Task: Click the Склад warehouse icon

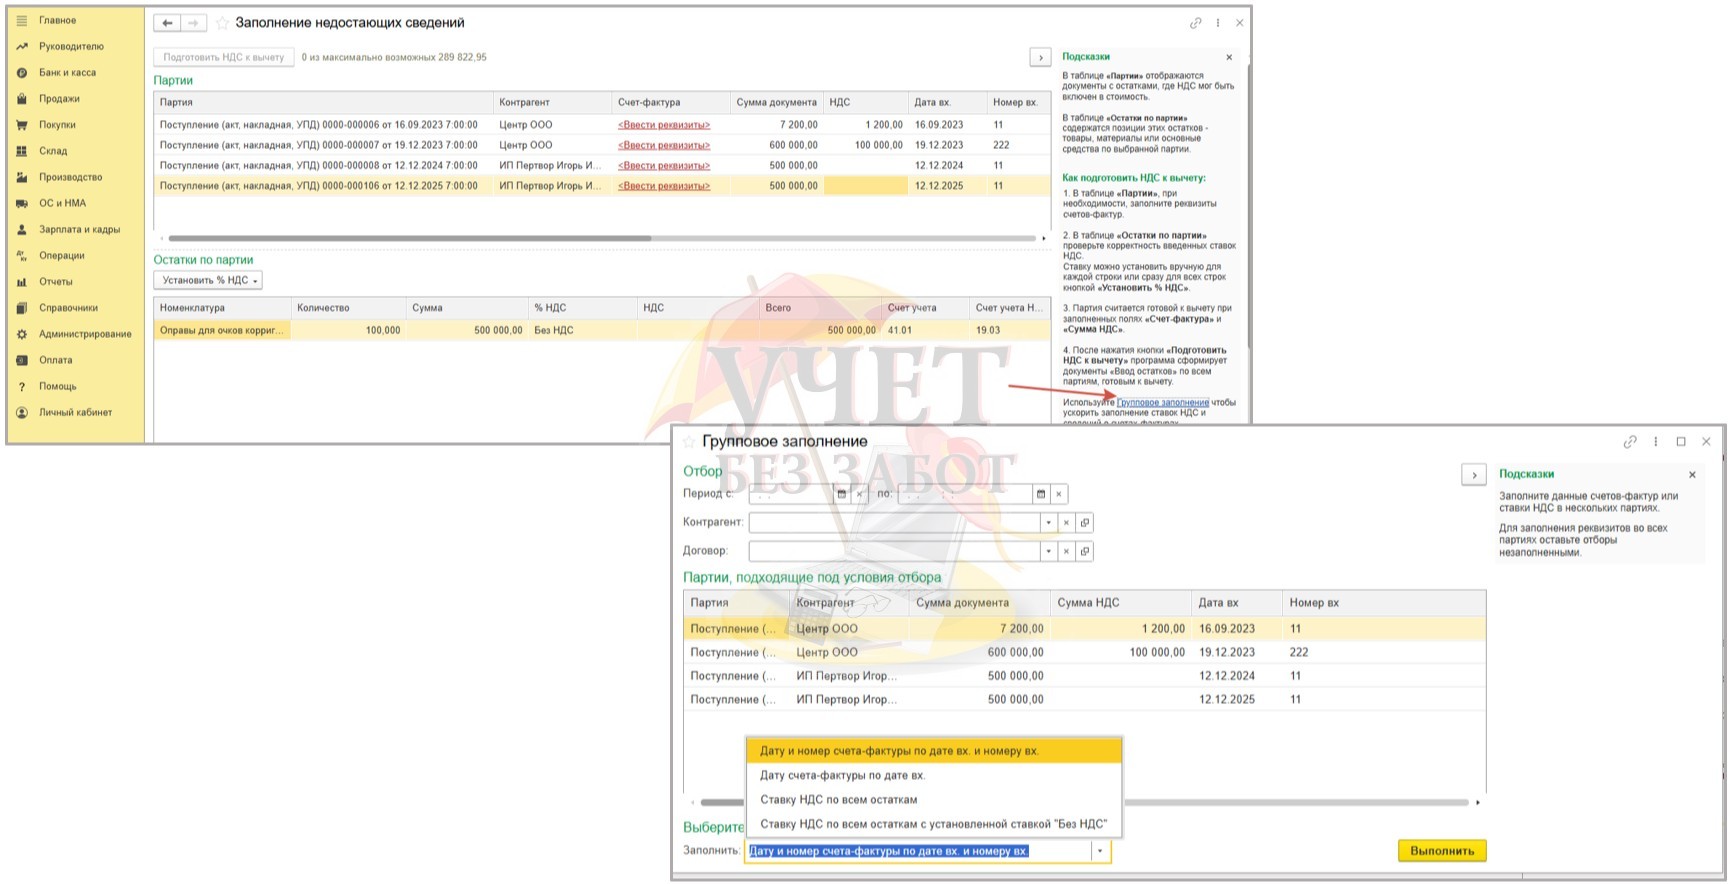Action: click(x=22, y=151)
